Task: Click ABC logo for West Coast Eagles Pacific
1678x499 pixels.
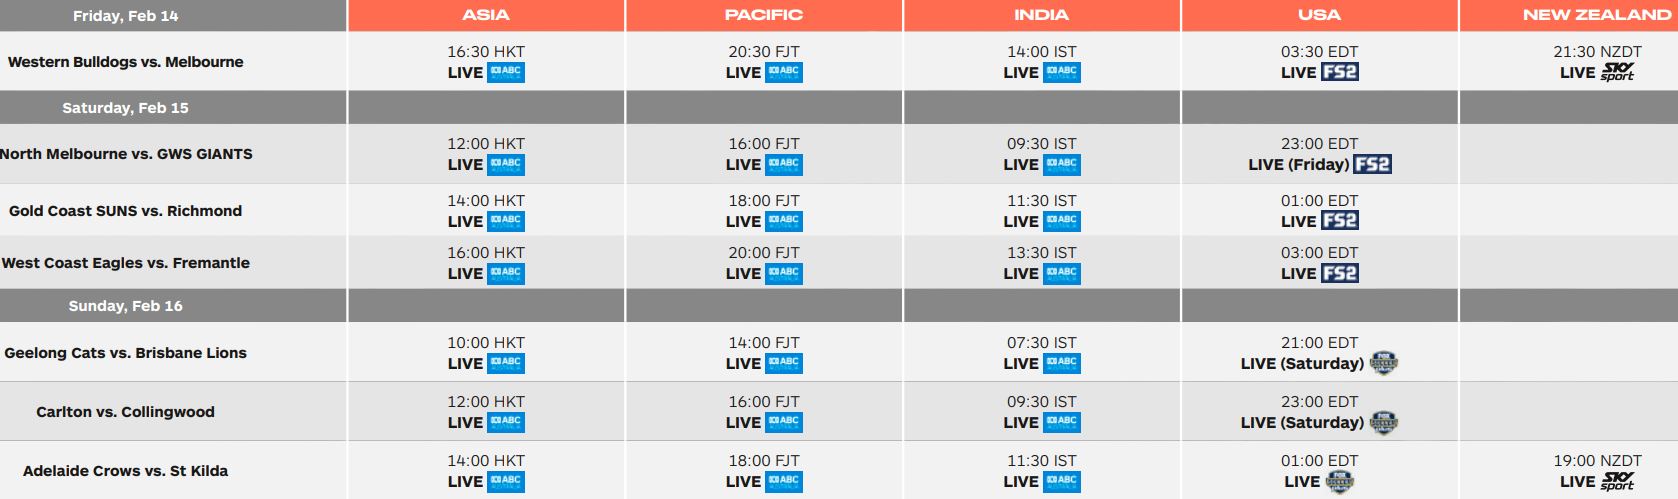Action: point(784,273)
